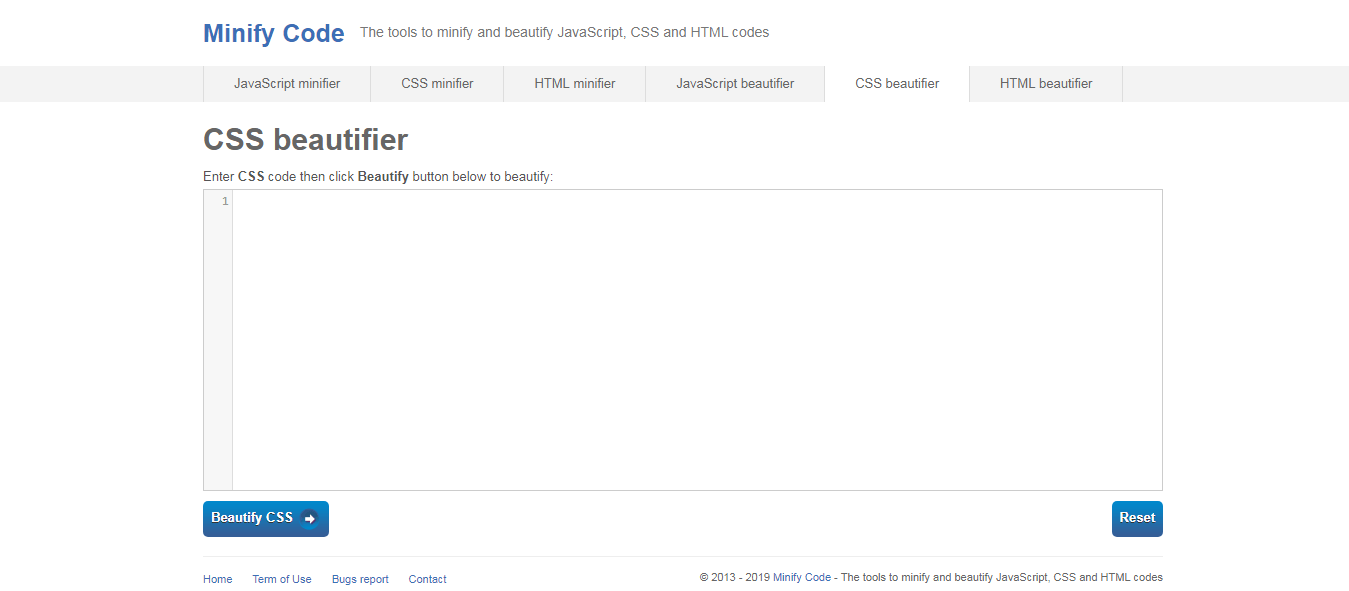Click line number 1 in the editor gutter
Image resolution: width=1349 pixels, height=591 pixels.
coord(224,200)
